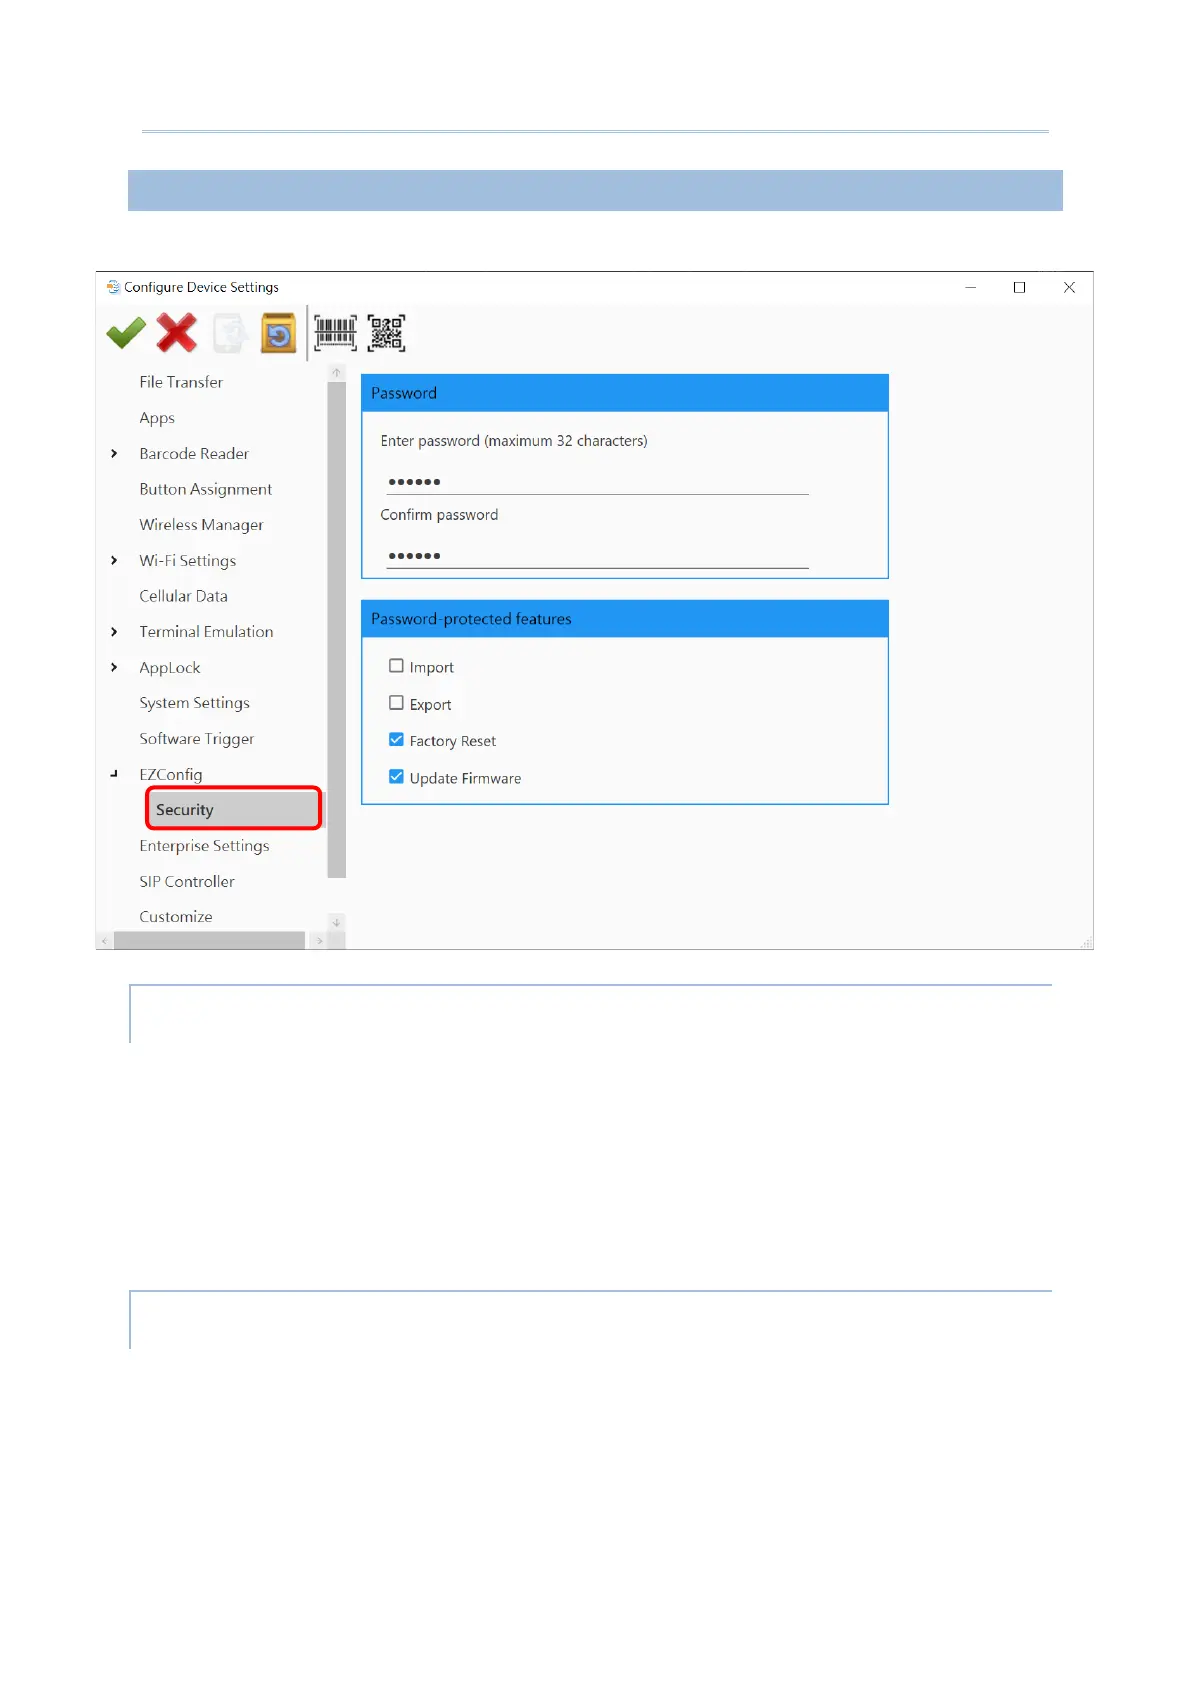Enable the Export checkbox
This screenshot has height=1683, width=1191.
point(396,703)
